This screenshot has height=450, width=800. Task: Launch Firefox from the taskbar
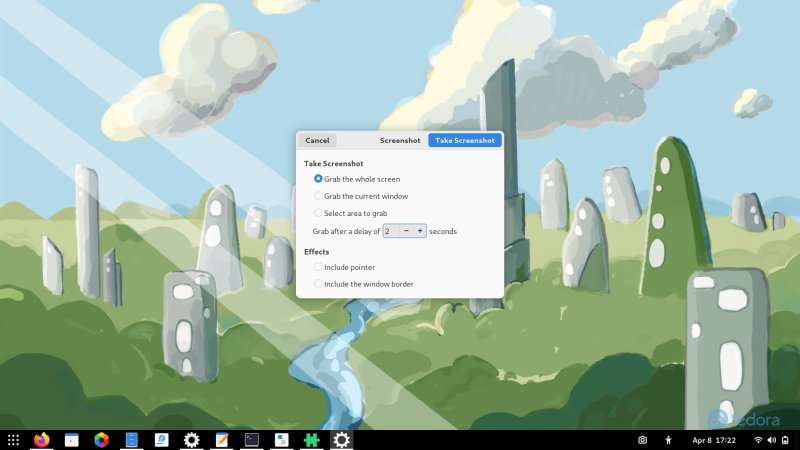41,440
